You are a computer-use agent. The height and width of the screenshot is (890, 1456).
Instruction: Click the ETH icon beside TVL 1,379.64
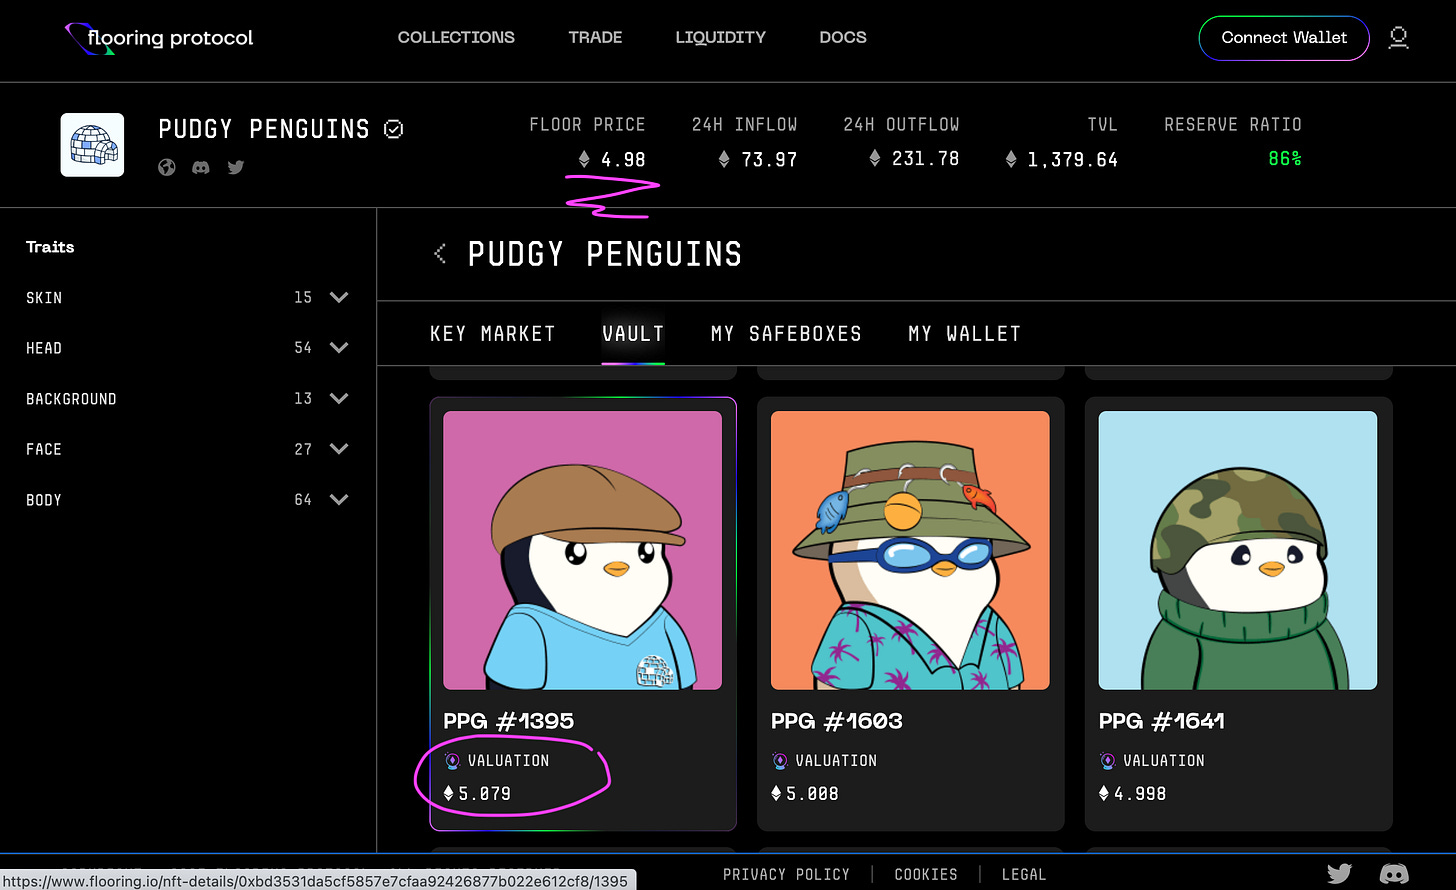click(1011, 159)
